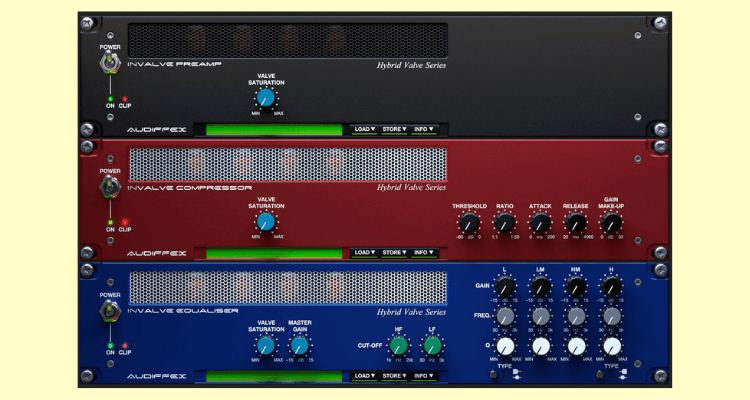Toggle the Invalve Equaliser power switch
This screenshot has height=400, width=750.
pyautogui.click(x=110, y=311)
